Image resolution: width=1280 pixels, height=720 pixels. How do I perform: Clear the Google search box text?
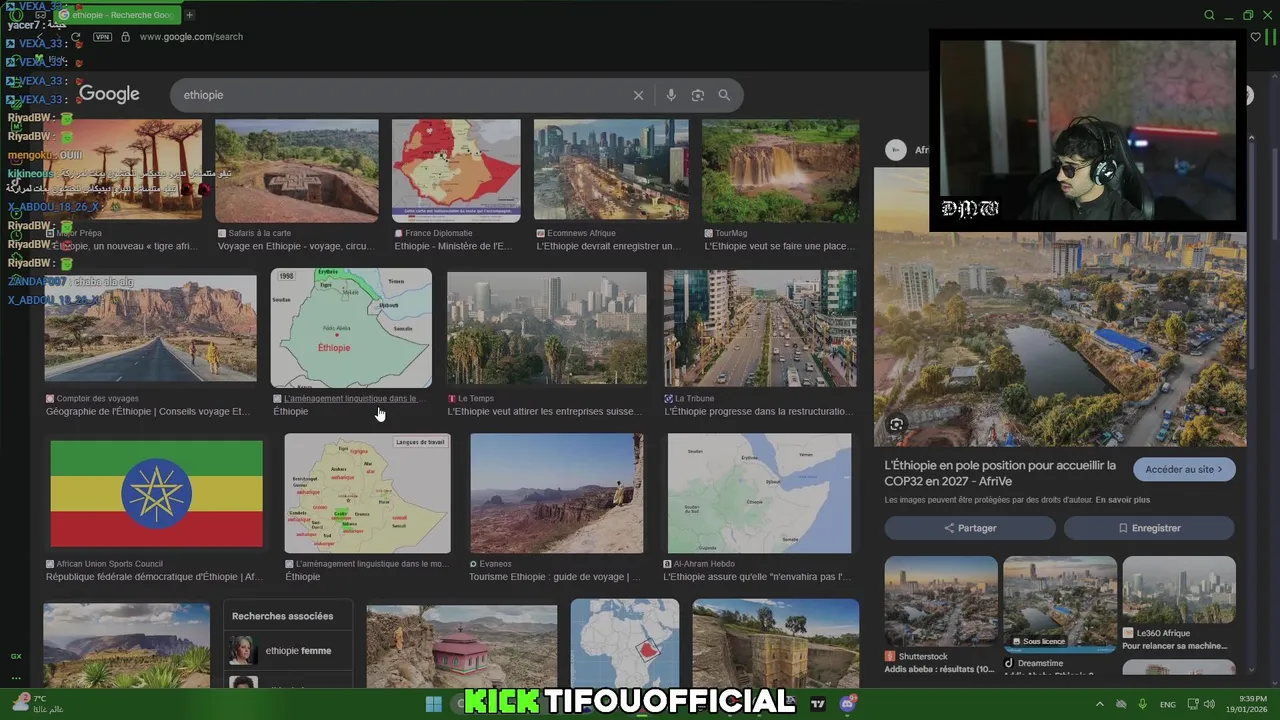pos(638,95)
